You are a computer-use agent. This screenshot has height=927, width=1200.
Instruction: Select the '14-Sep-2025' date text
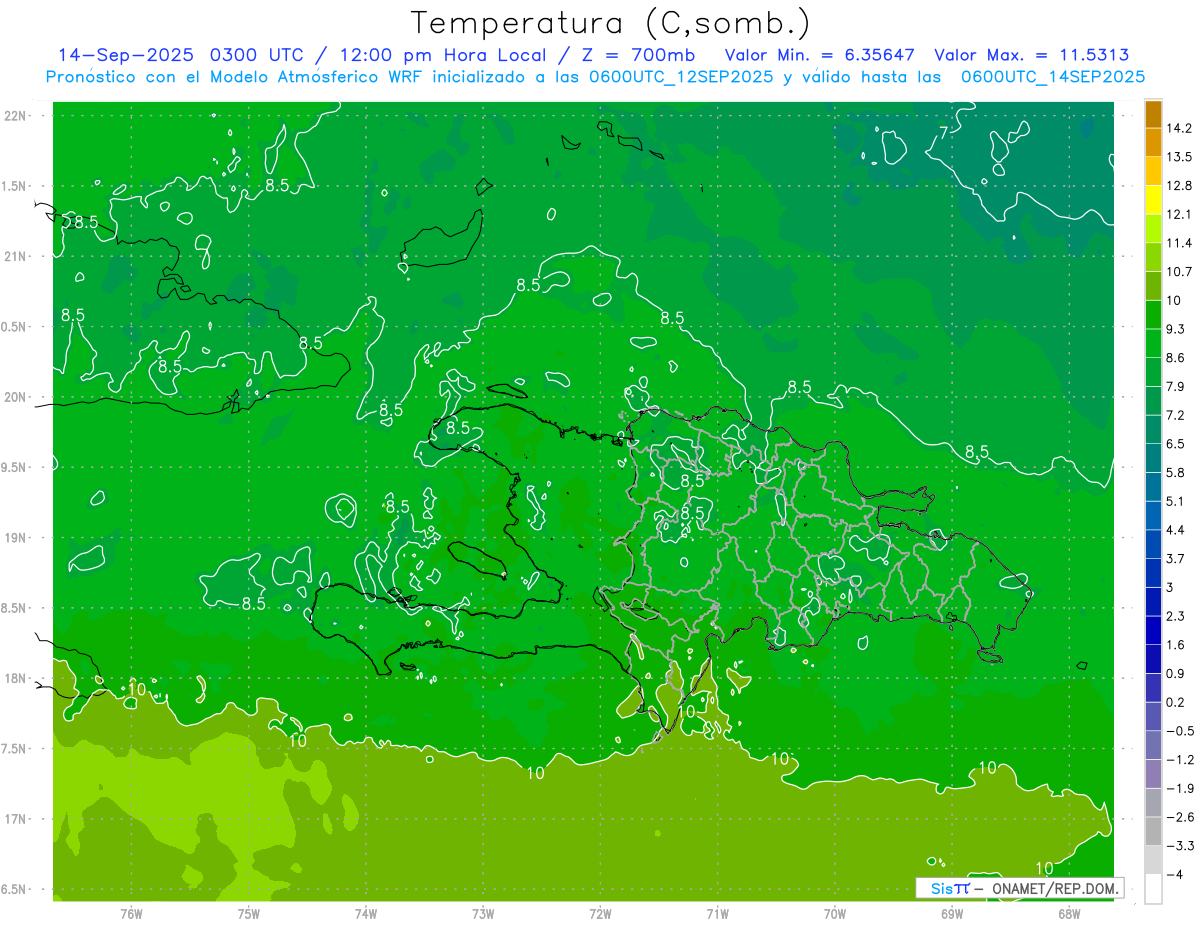(126, 55)
